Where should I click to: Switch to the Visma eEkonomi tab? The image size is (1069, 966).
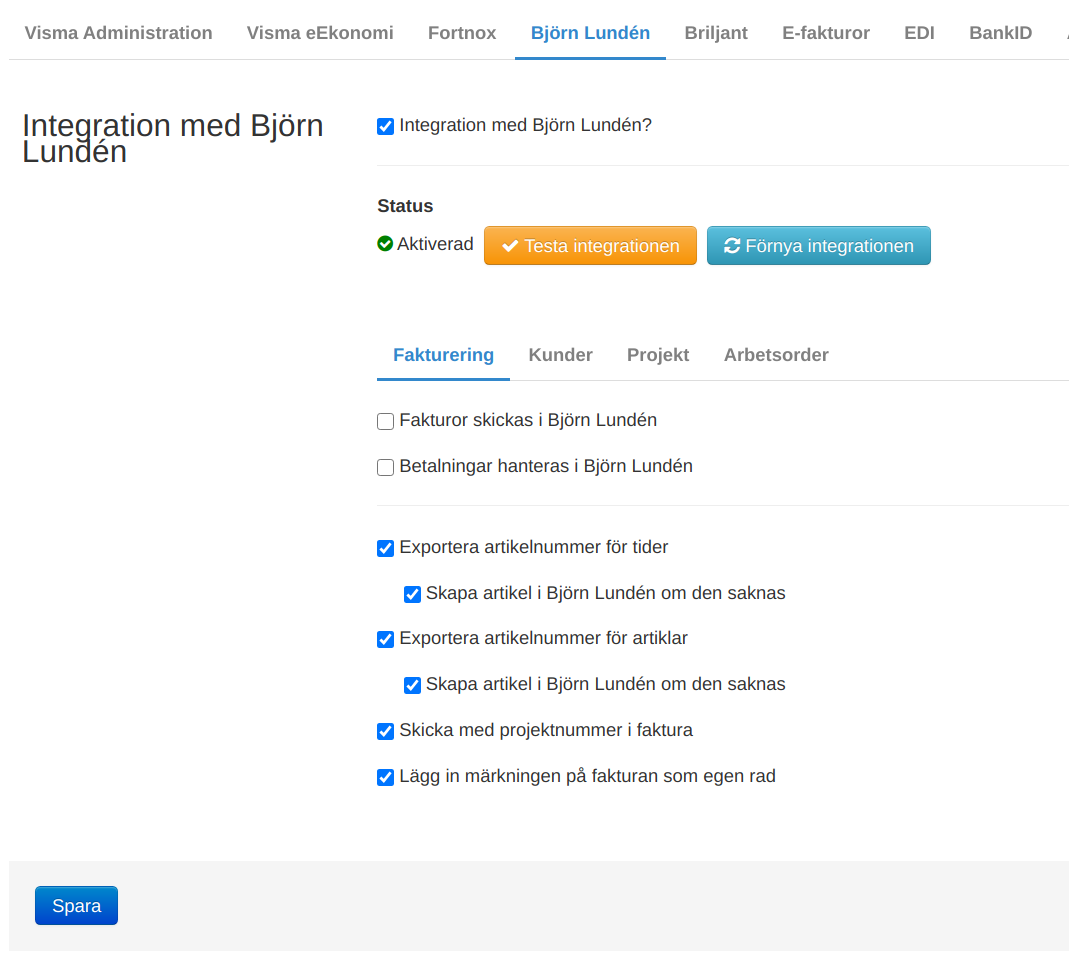(320, 33)
